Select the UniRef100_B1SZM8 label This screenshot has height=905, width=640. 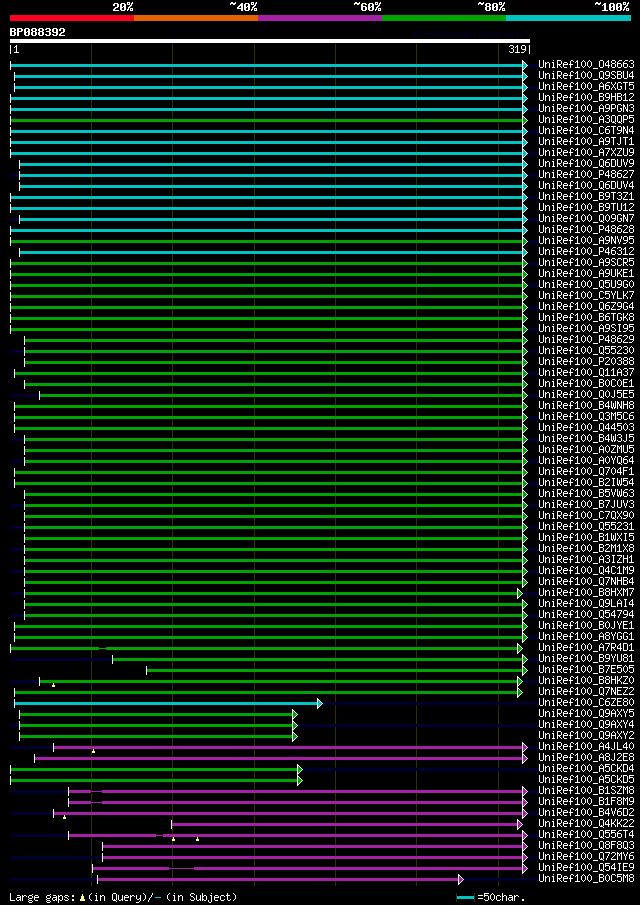[x=586, y=791]
